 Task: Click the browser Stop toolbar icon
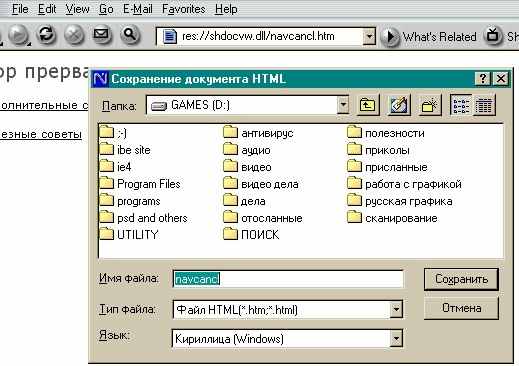74,35
